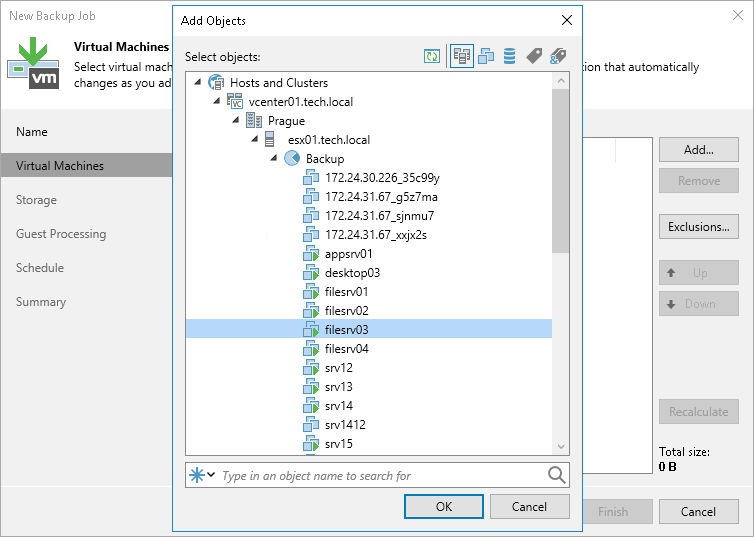Click the search magnifier icon
Screen dimensions: 754x537
[x=556, y=475]
